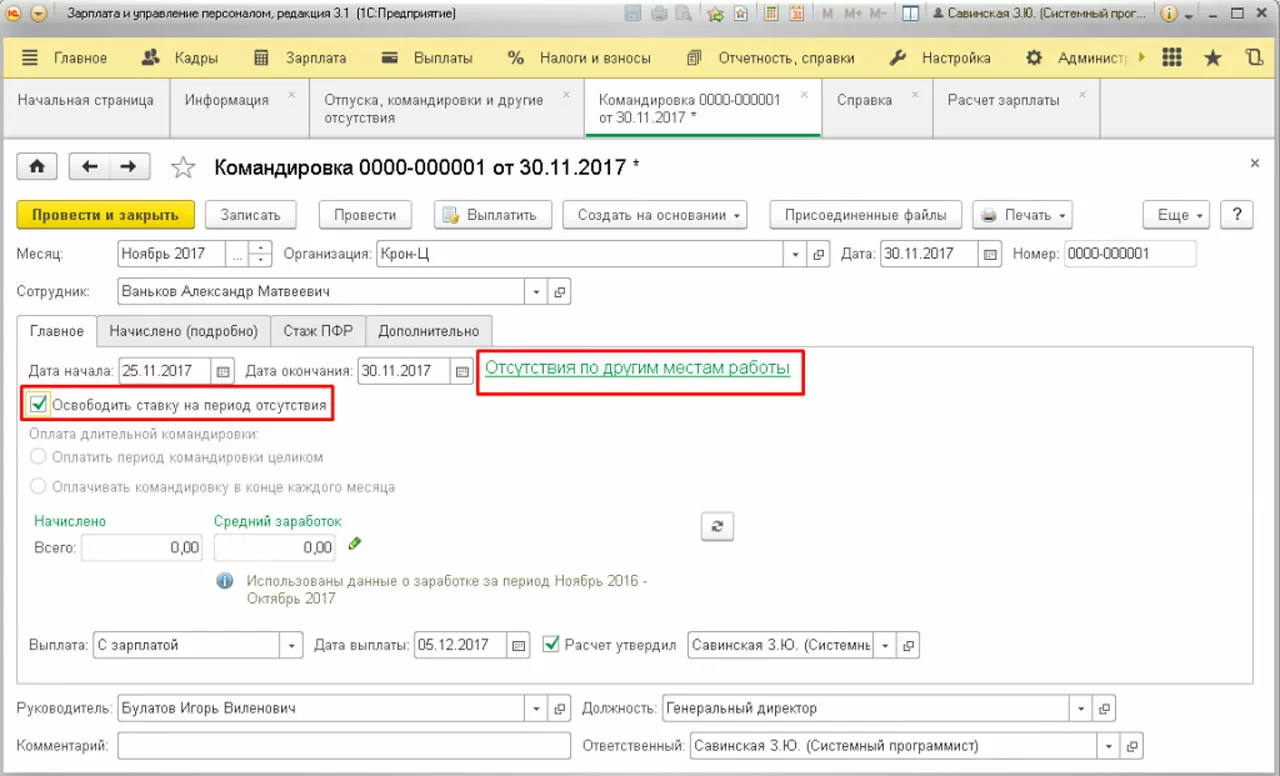Open the calendar picker for Дата начала
The width and height of the screenshot is (1280, 776).
point(223,371)
